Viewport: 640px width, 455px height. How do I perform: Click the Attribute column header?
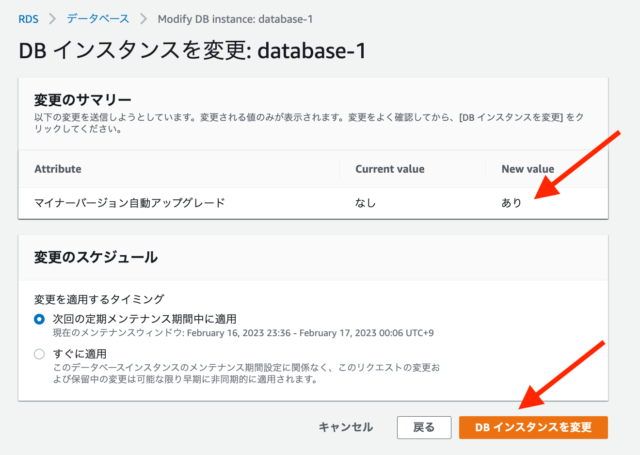click(58, 169)
